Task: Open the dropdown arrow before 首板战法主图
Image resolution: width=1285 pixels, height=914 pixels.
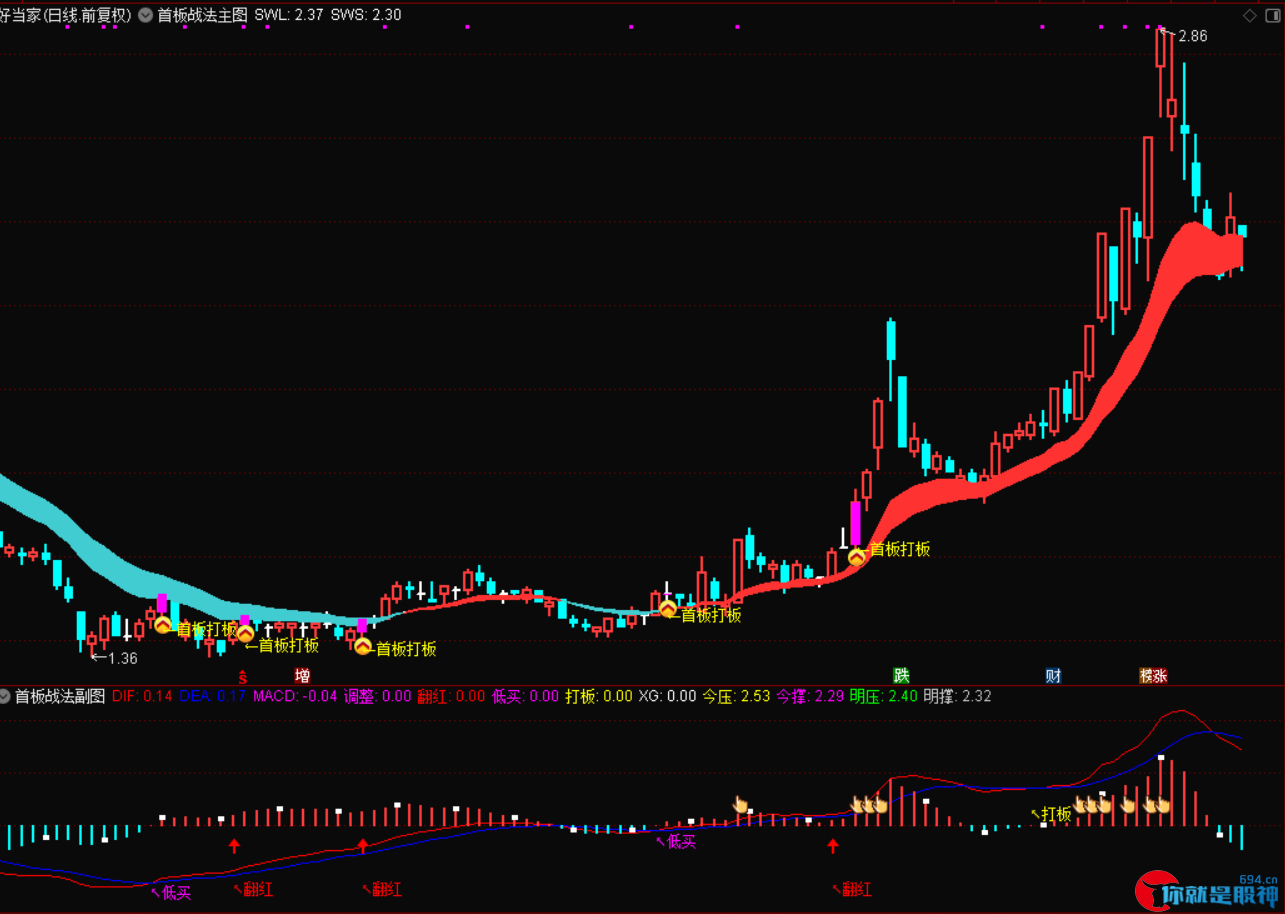Action: tap(146, 16)
